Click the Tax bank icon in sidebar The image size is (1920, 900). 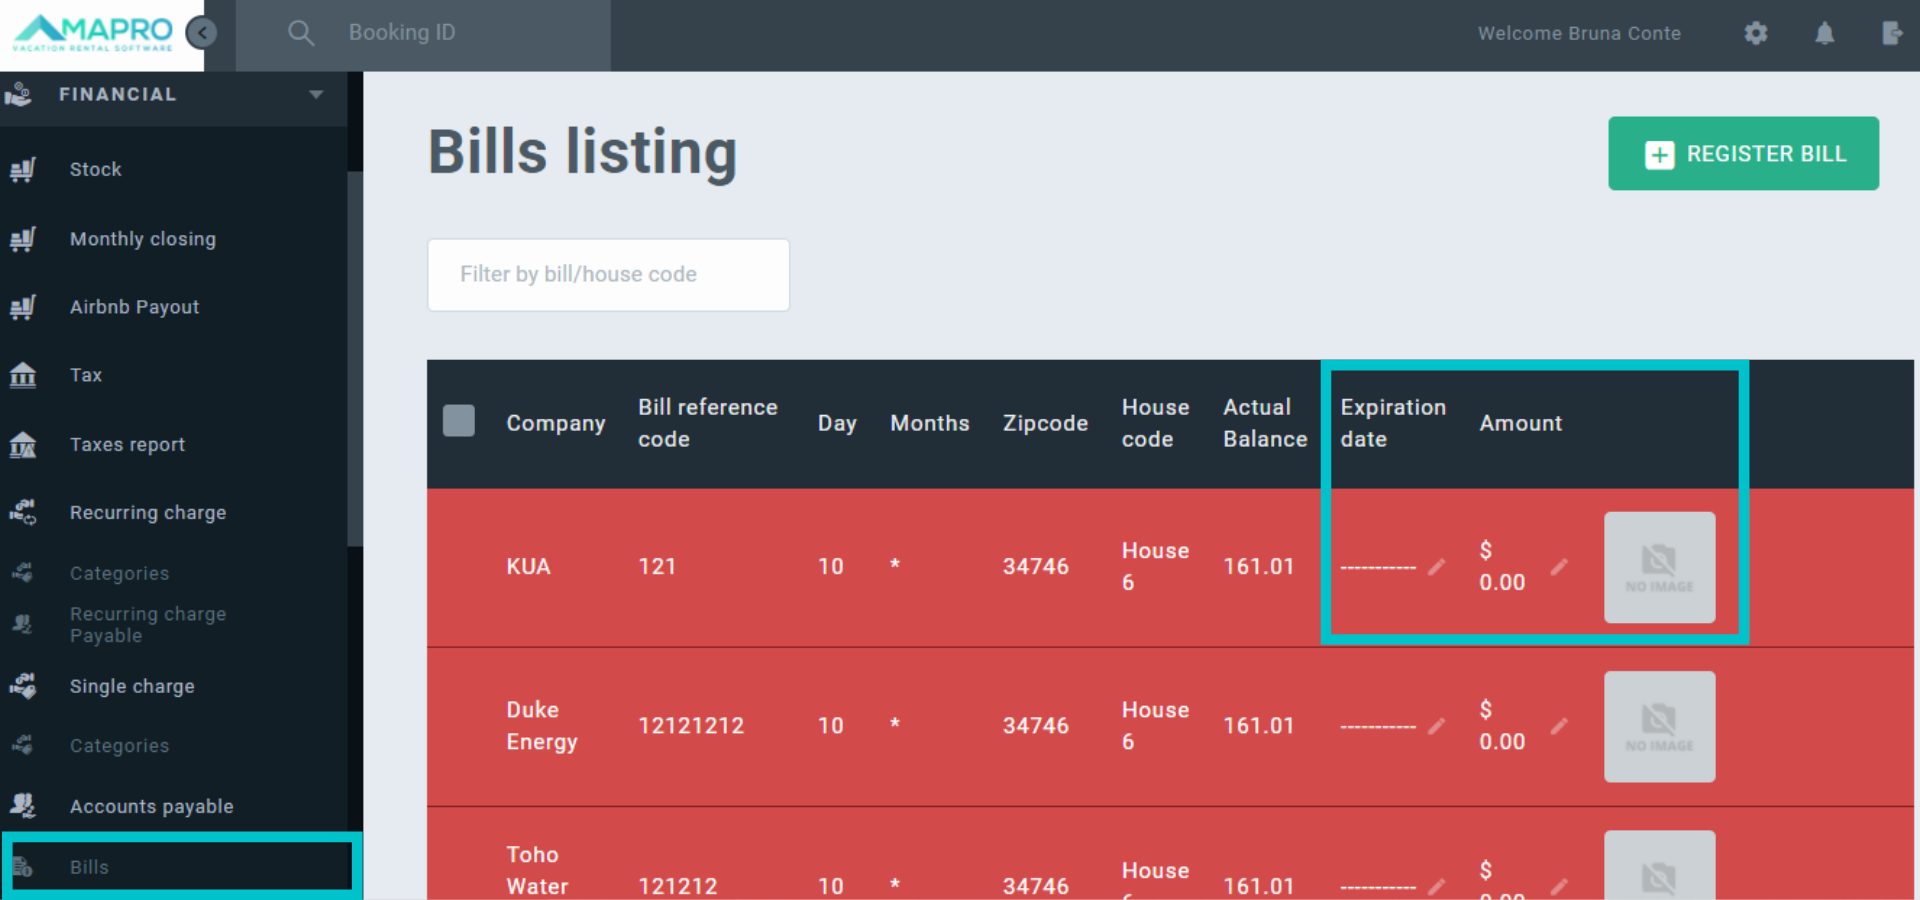23,376
